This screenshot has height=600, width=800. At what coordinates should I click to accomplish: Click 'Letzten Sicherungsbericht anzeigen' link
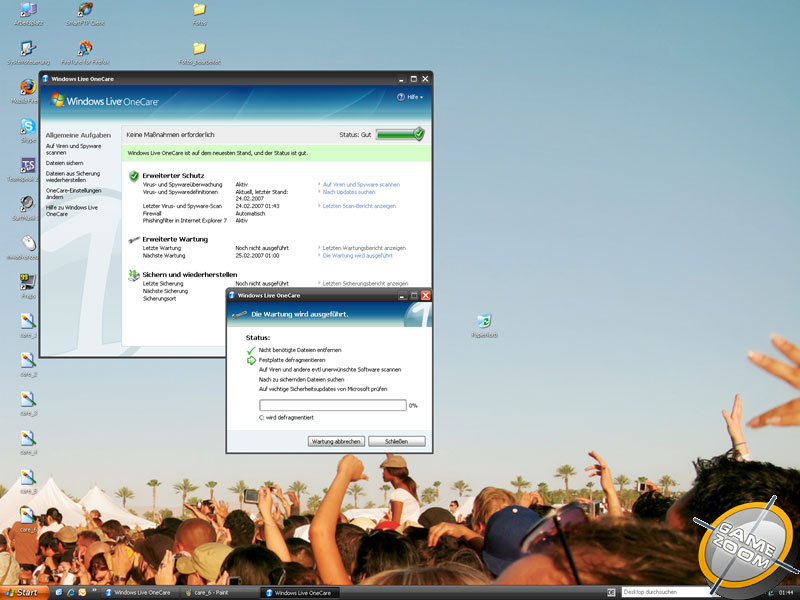point(365,283)
